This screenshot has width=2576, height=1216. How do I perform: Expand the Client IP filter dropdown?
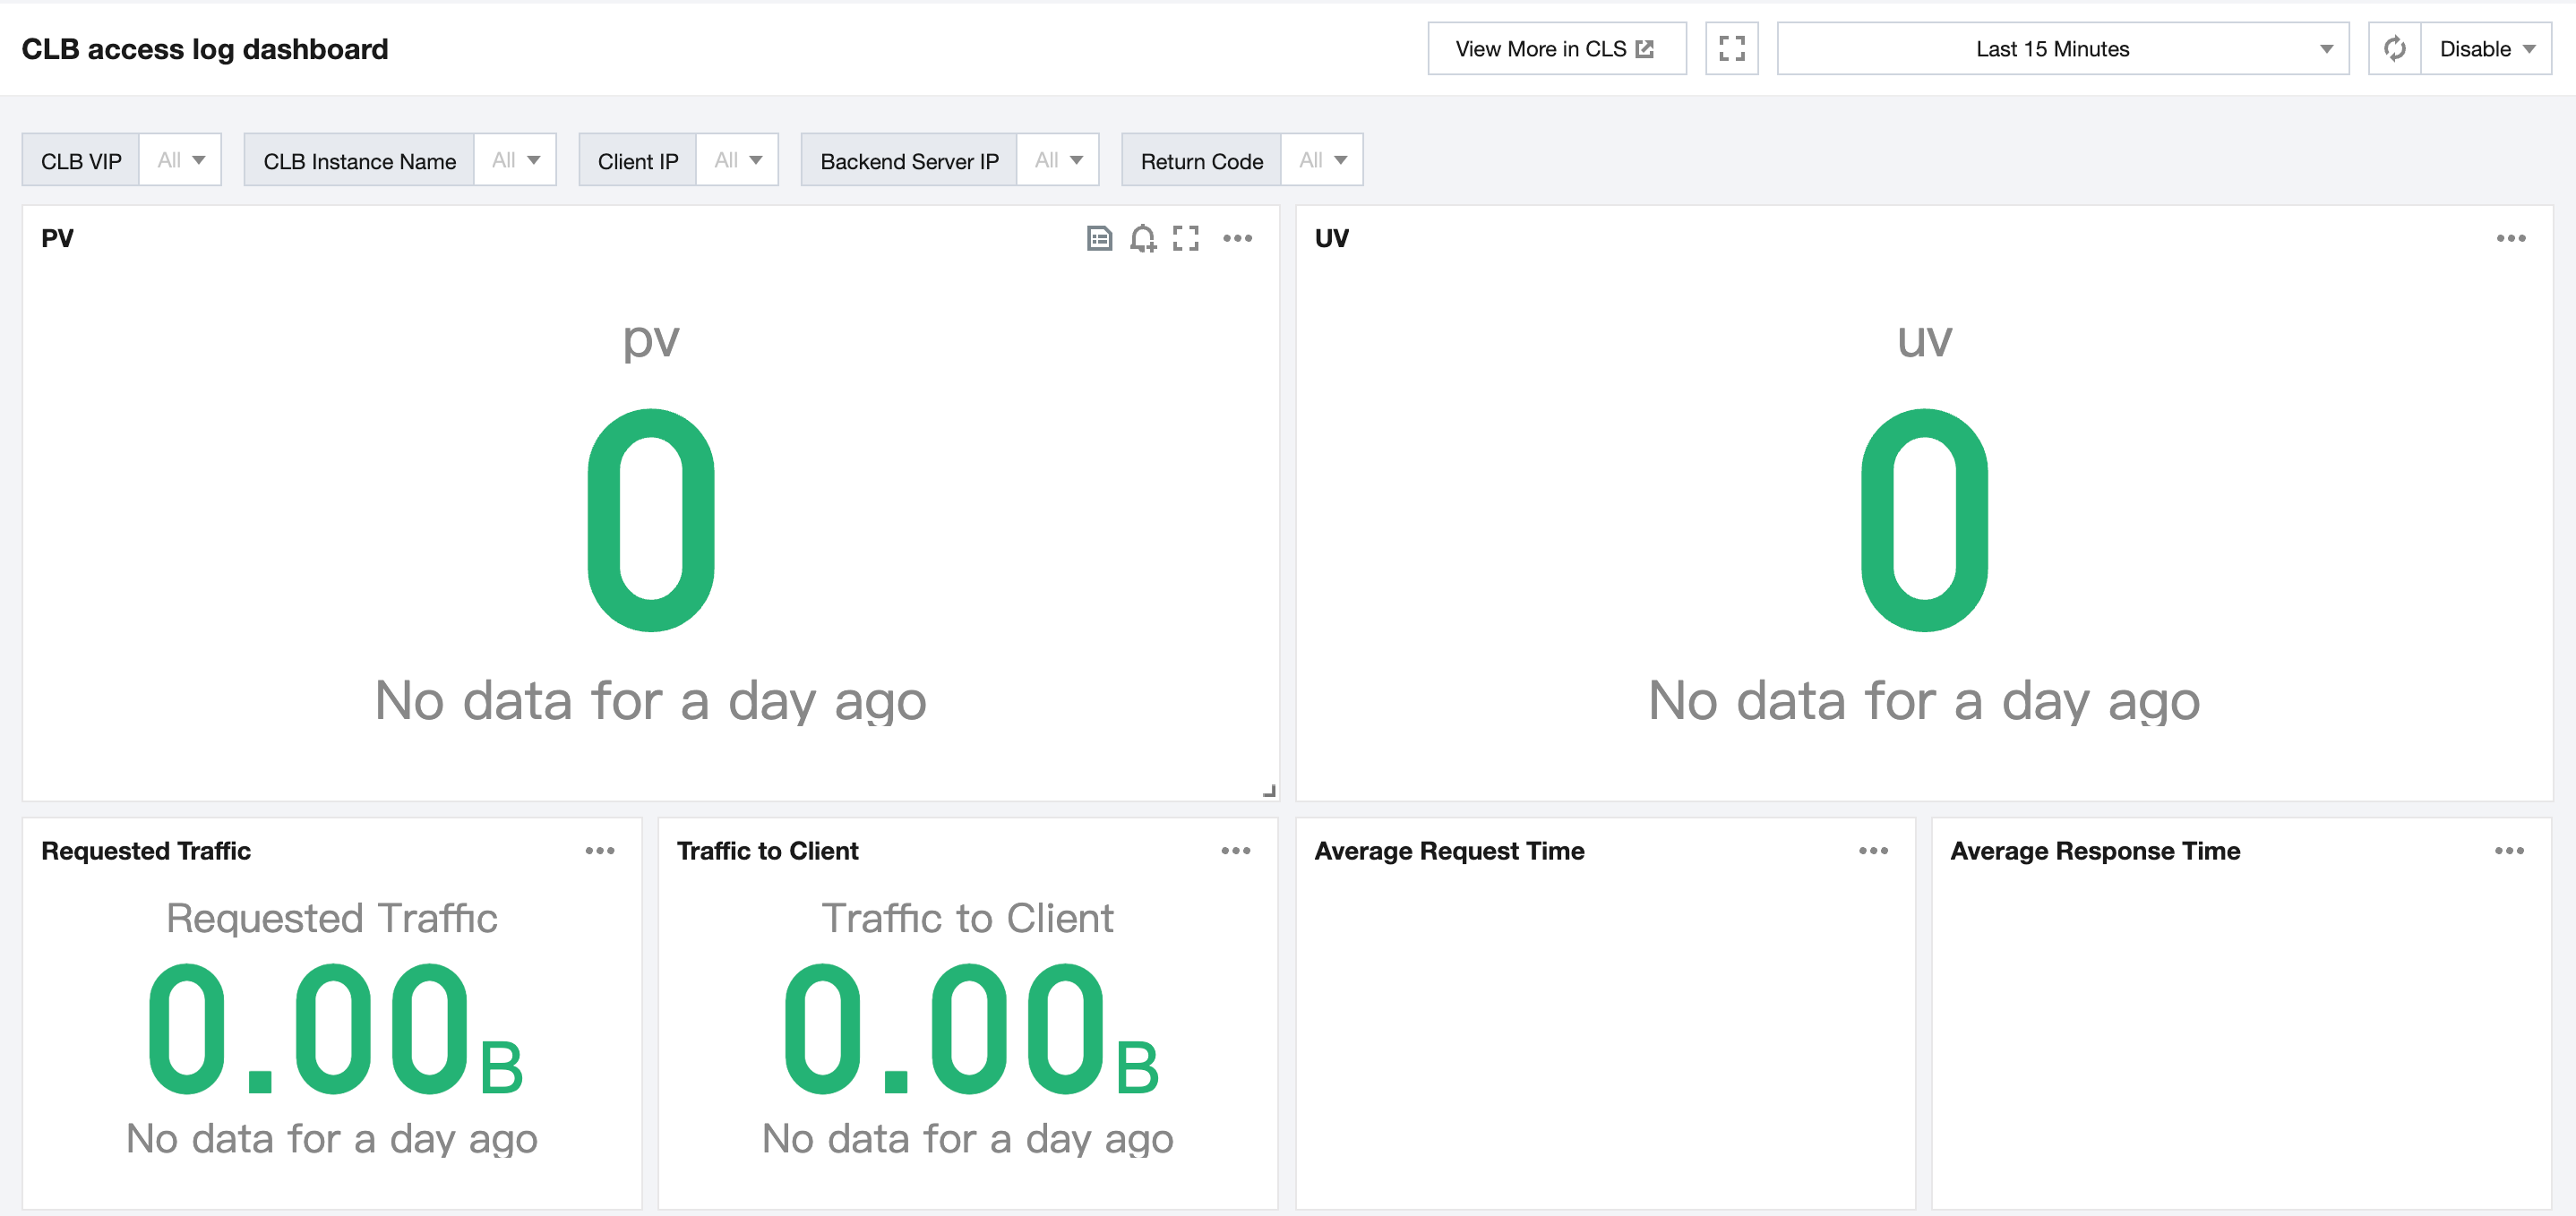(x=738, y=160)
